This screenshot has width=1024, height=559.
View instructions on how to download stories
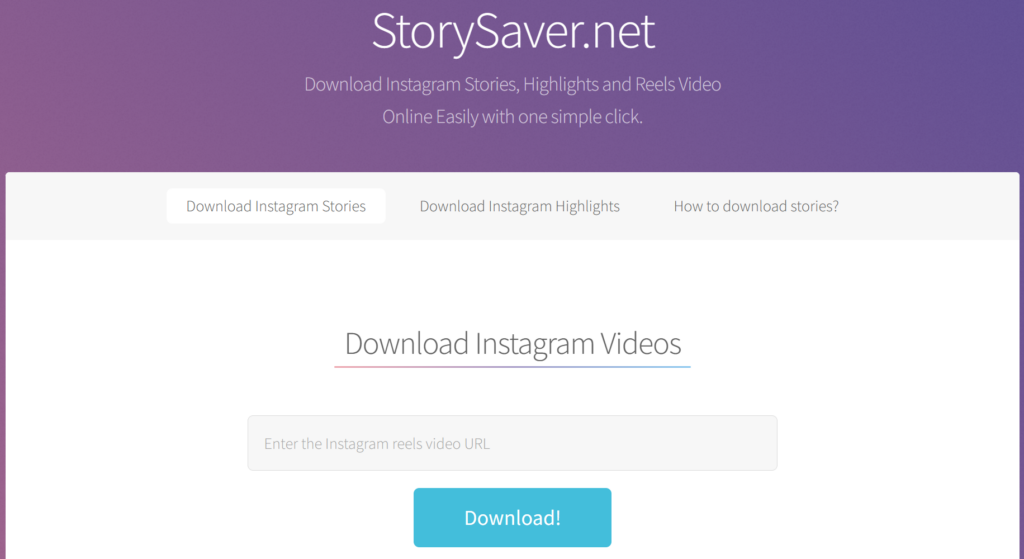coord(756,206)
